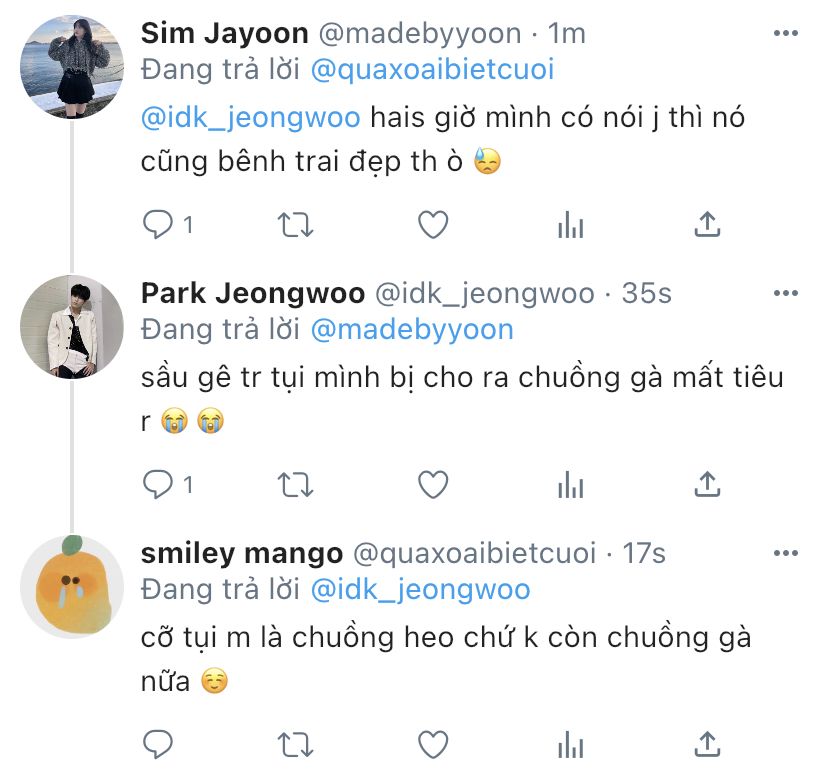Reply to Sim Jayoon's tweet
The height and width of the screenshot is (775, 828).
tap(158, 226)
